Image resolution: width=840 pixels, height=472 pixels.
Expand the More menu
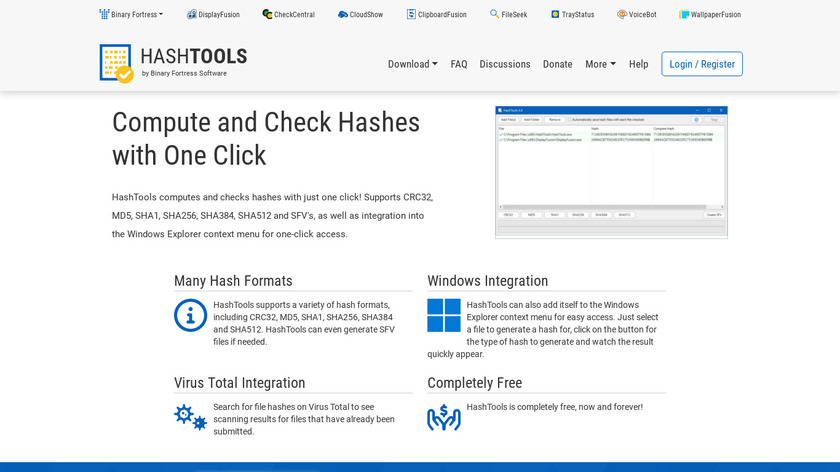(601, 64)
